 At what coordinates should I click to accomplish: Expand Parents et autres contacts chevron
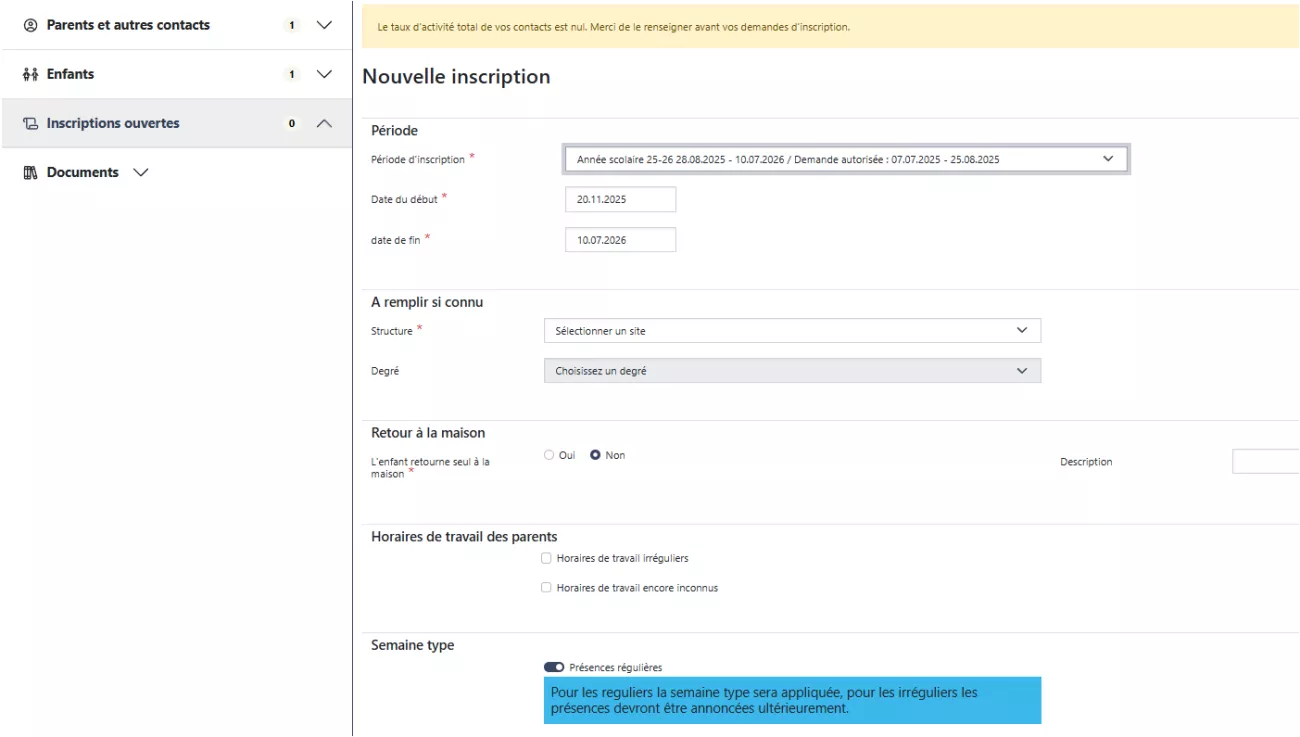(x=323, y=25)
